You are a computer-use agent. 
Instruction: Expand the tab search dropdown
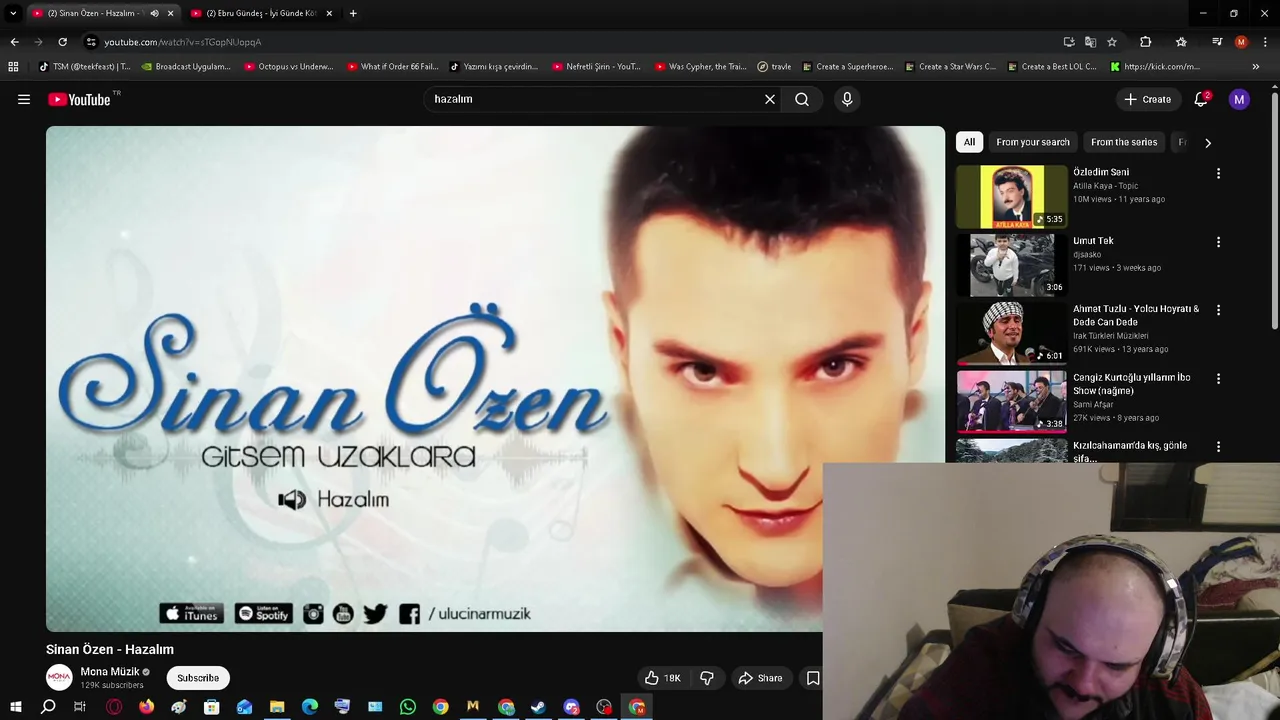point(13,13)
